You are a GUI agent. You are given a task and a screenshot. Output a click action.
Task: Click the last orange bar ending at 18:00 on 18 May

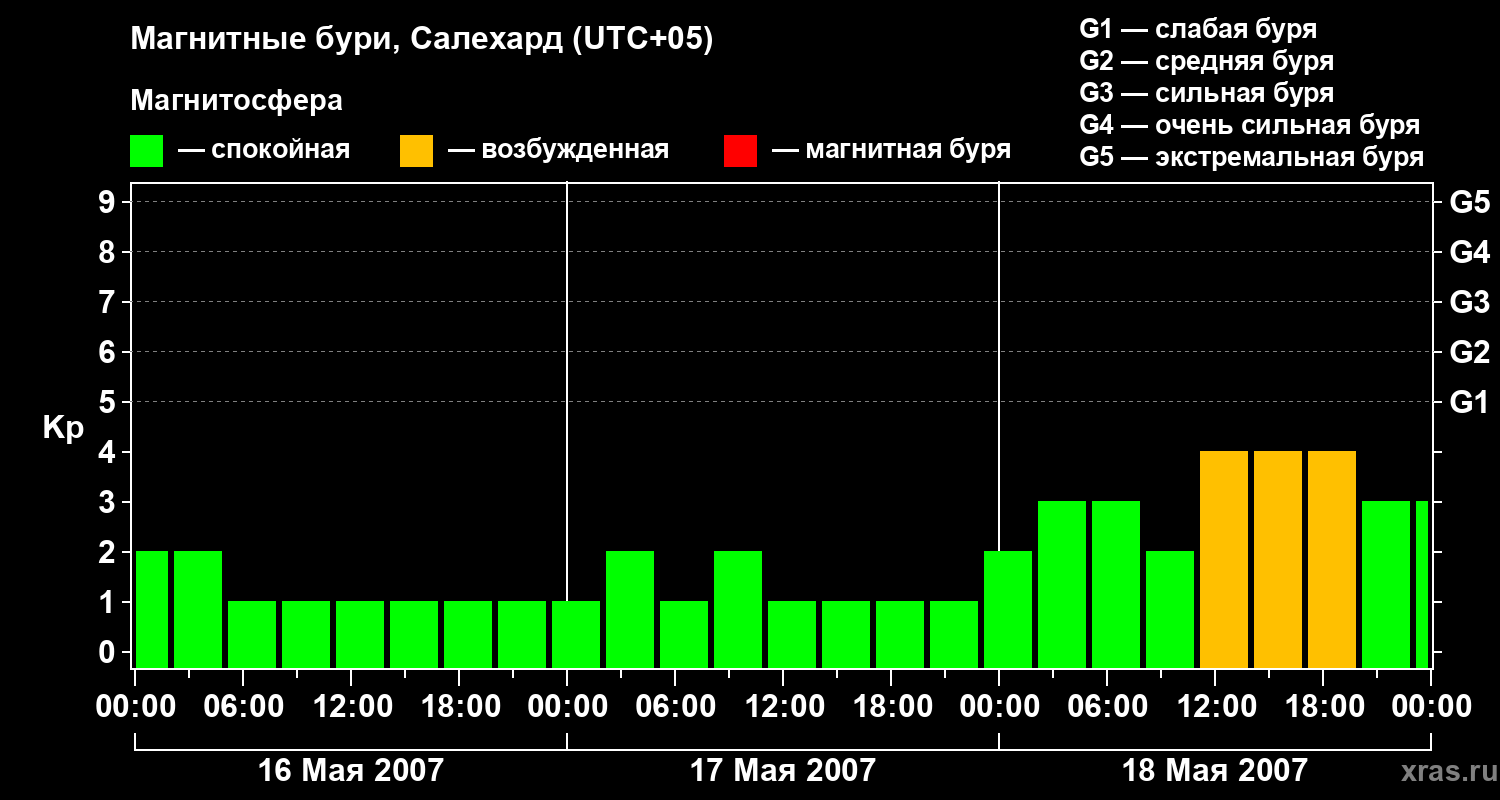[1332, 559]
